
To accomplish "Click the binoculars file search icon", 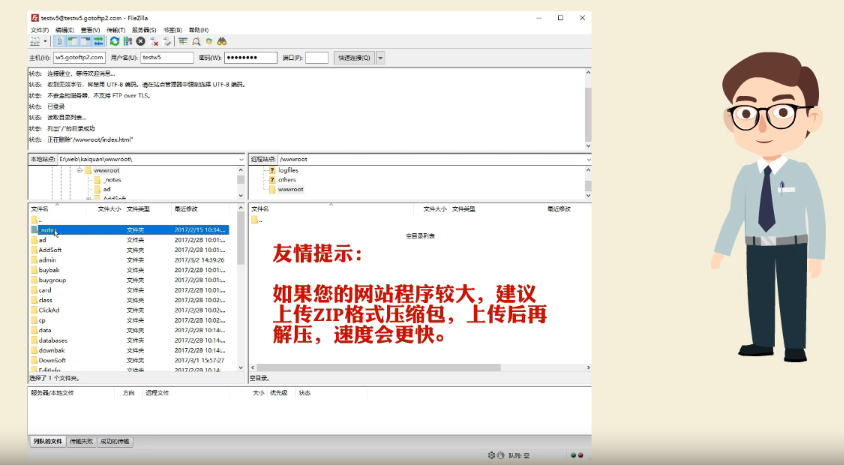I will point(222,41).
